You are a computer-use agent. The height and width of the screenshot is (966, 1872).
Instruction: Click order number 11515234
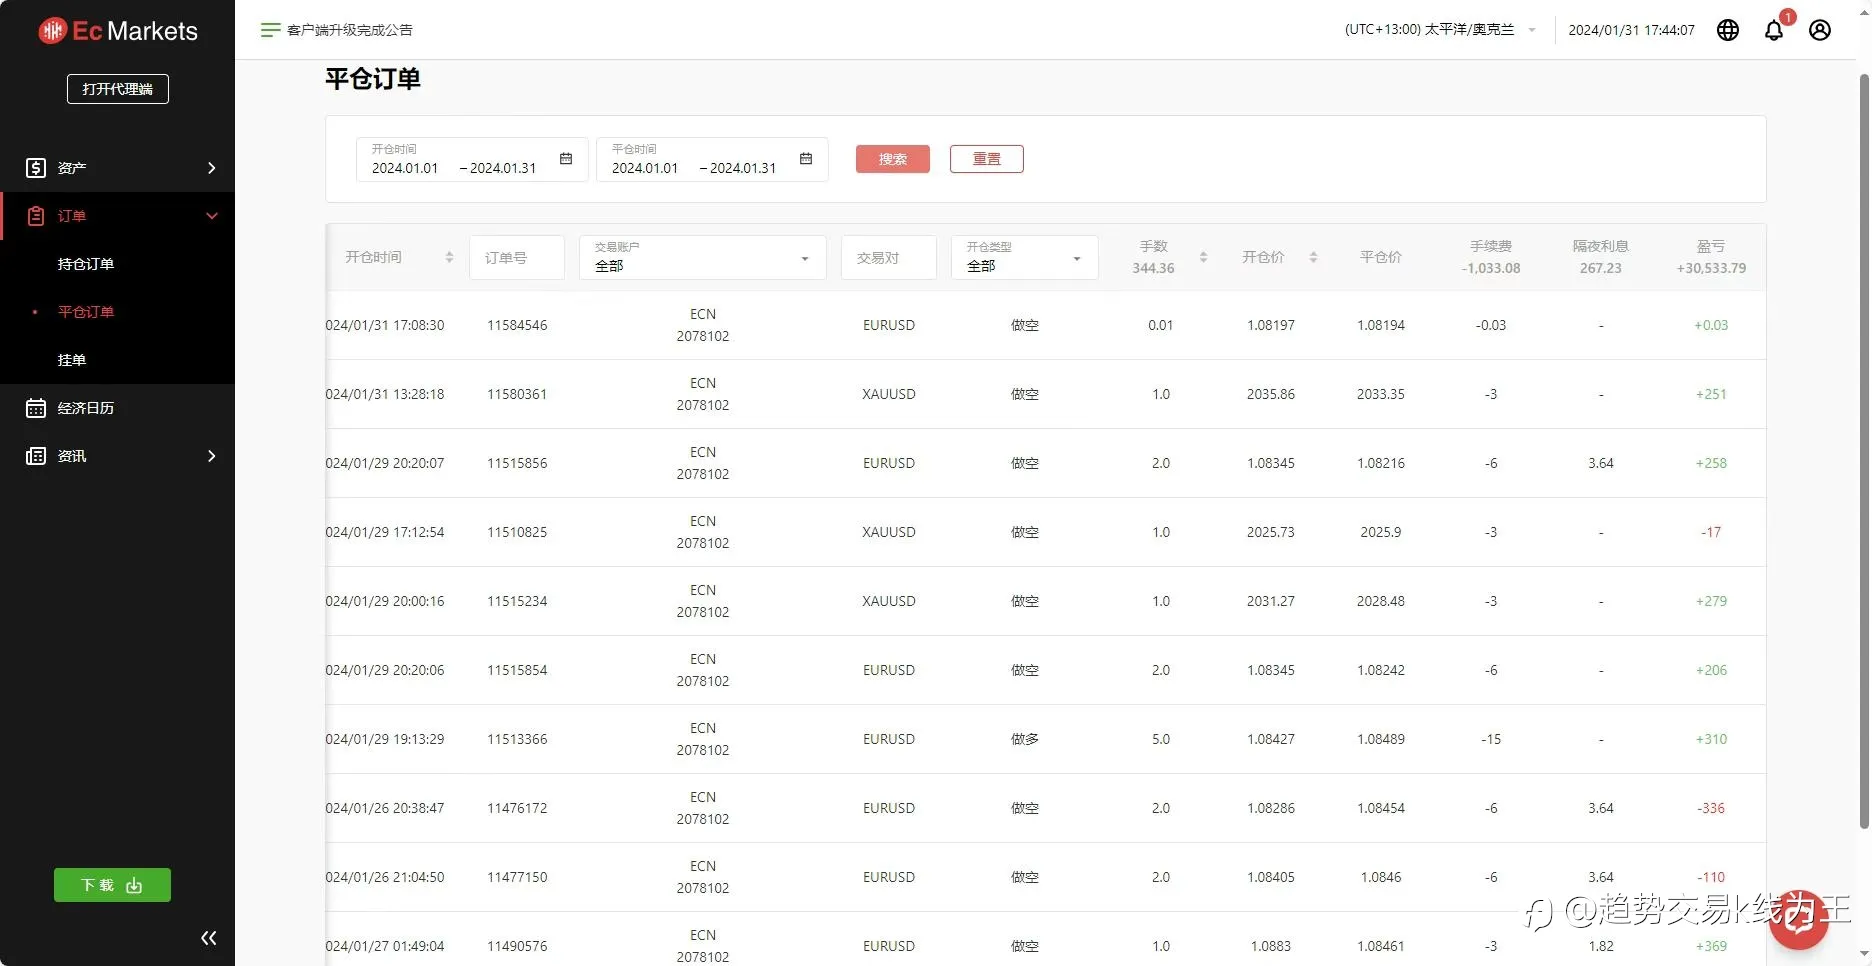517,601
